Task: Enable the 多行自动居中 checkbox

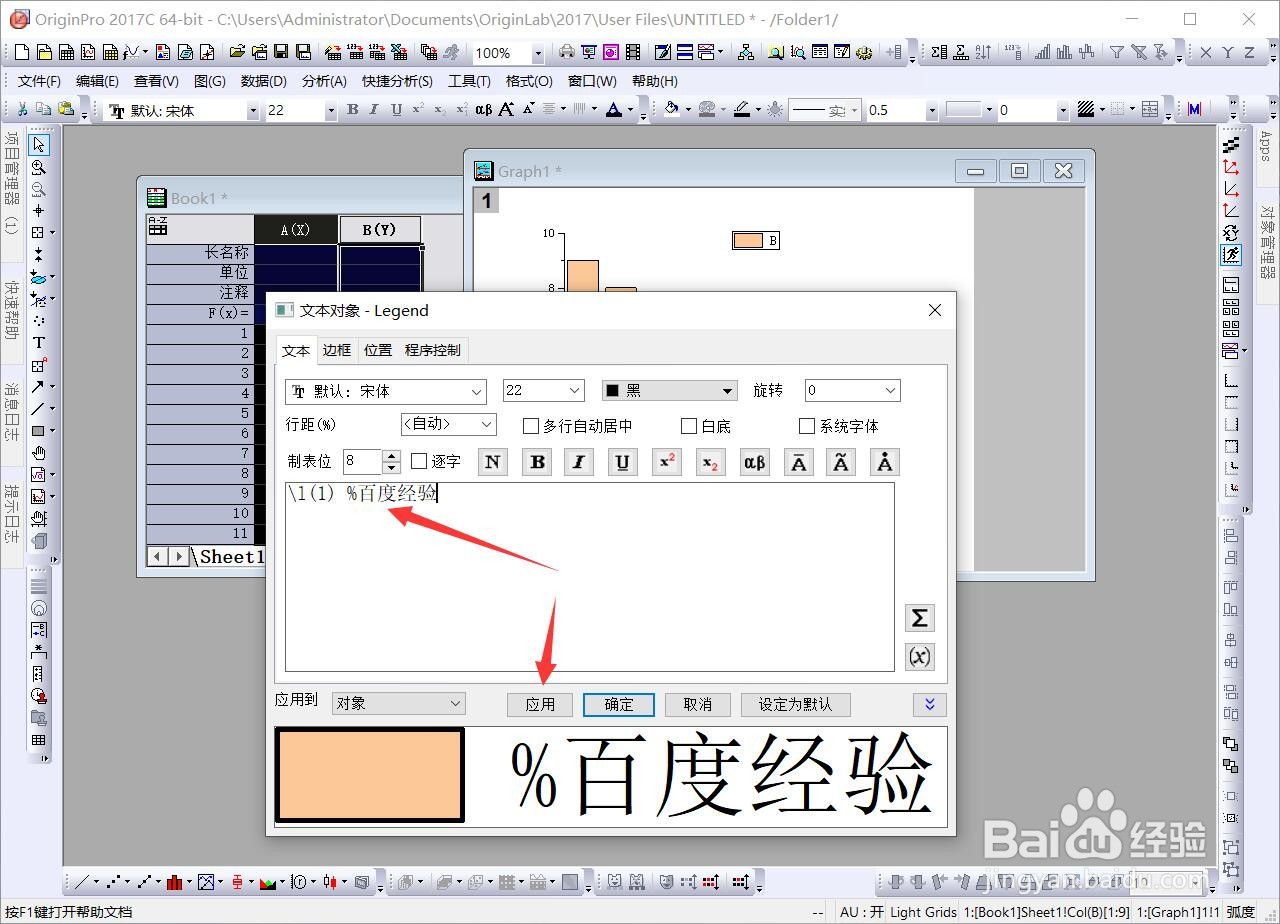Action: [x=531, y=426]
